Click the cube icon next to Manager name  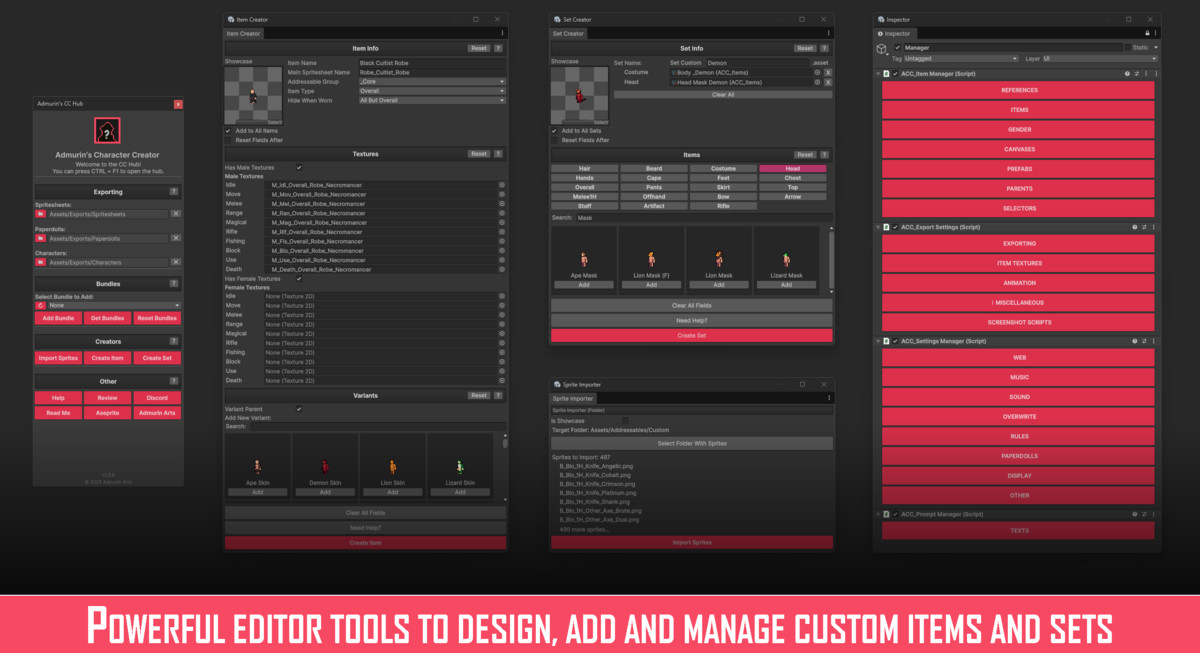click(882, 48)
